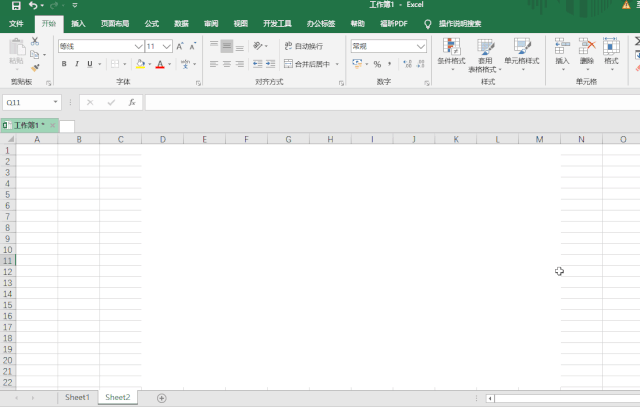Image resolution: width=640 pixels, height=407 pixels.
Task: Click the 粘贴 paste button
Action: (x=17, y=52)
